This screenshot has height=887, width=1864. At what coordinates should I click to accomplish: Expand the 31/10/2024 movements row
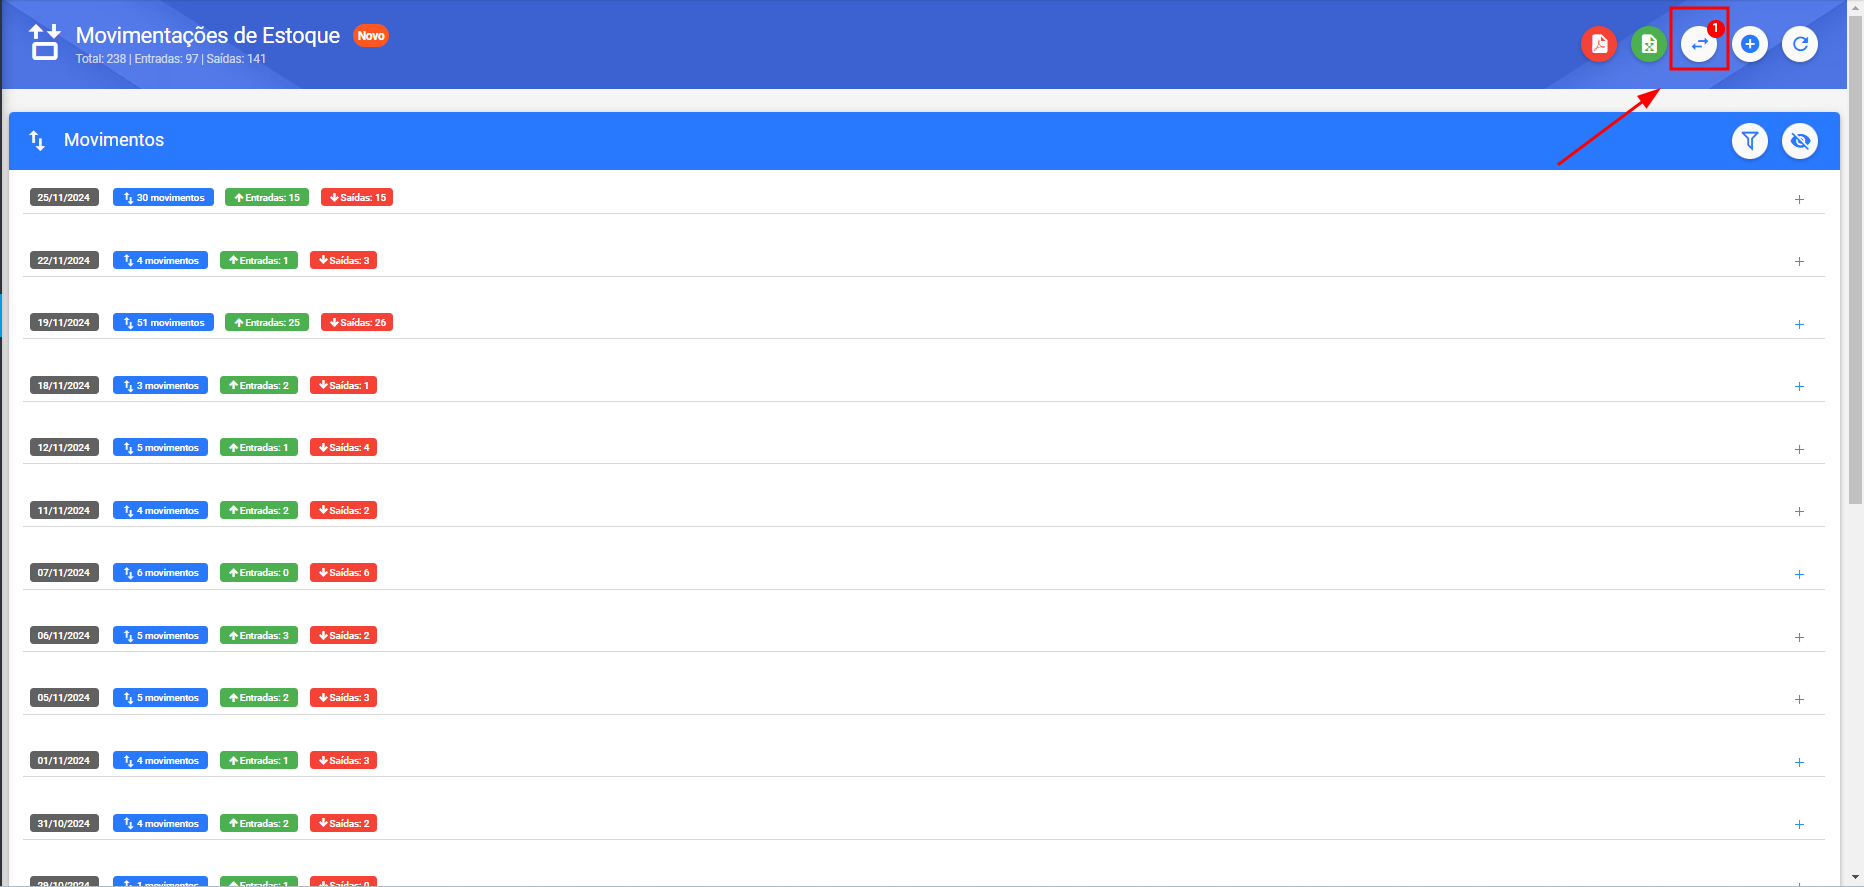pyautogui.click(x=1799, y=824)
